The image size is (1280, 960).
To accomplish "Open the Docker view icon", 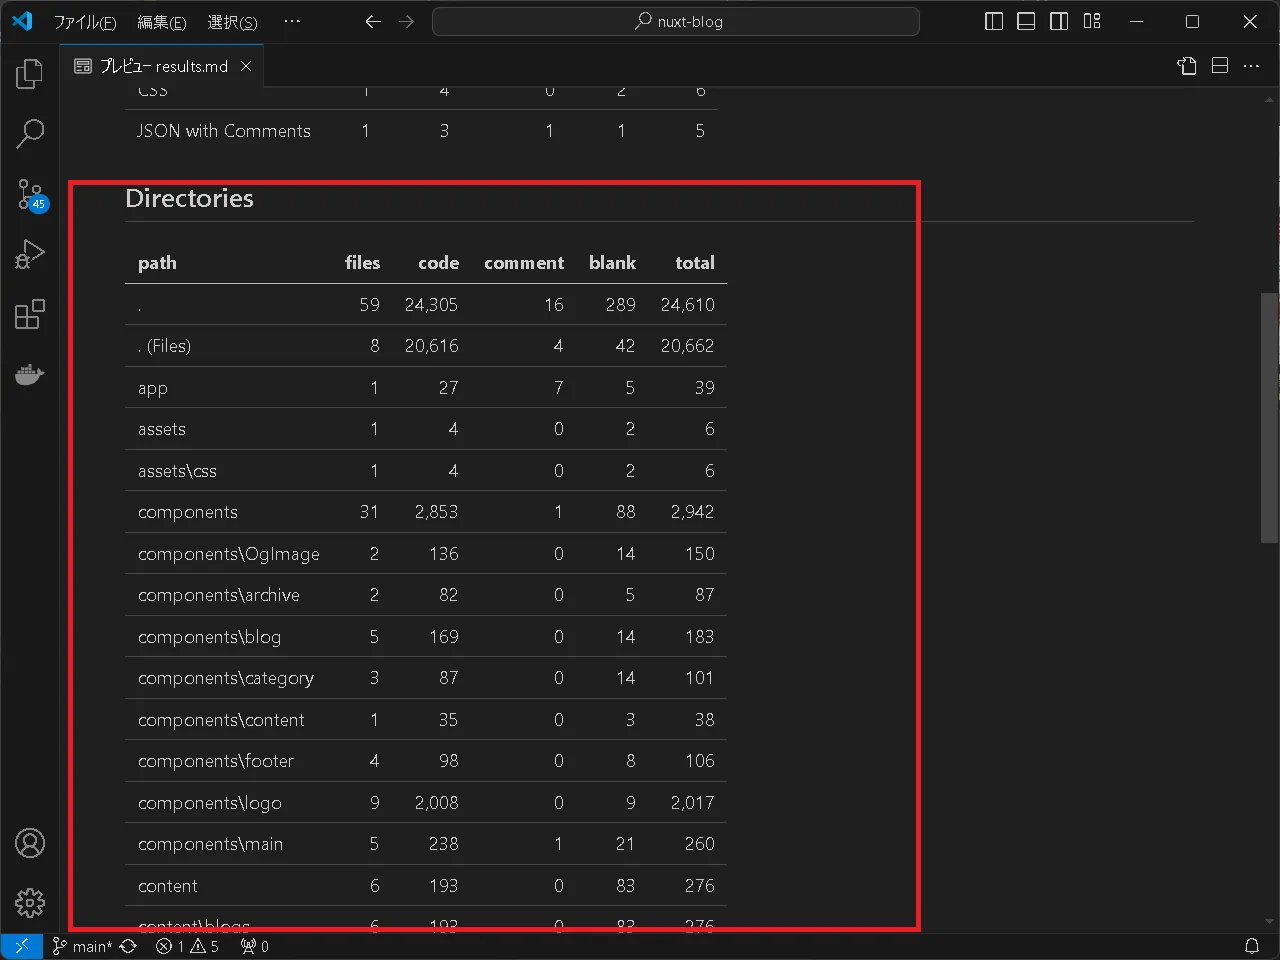I will point(30,374).
